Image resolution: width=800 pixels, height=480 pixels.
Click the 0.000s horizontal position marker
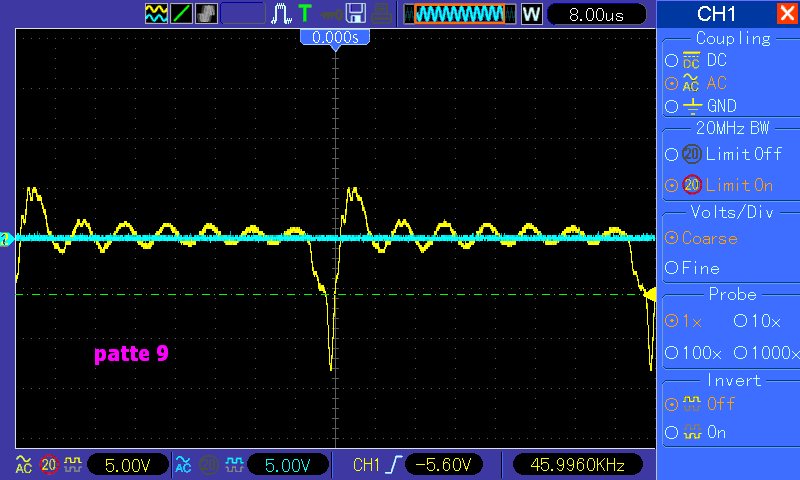click(x=336, y=36)
